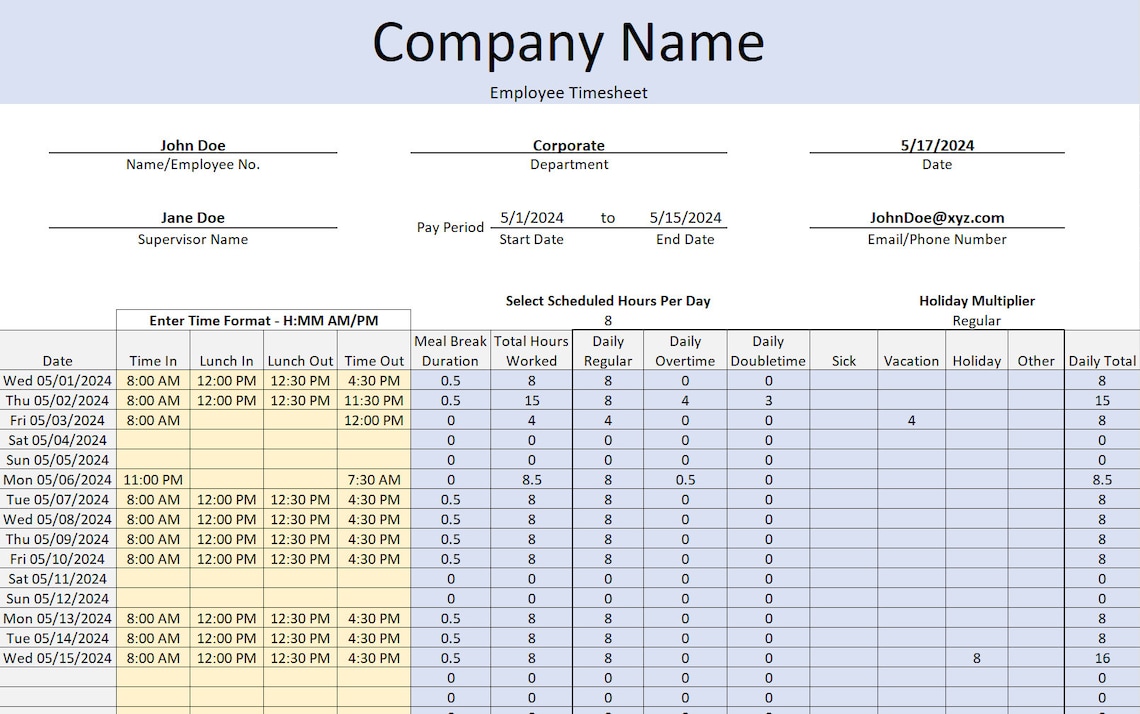Viewport: 1140px width, 714px height.
Task: Click the Daily Total column header
Action: tap(1101, 361)
